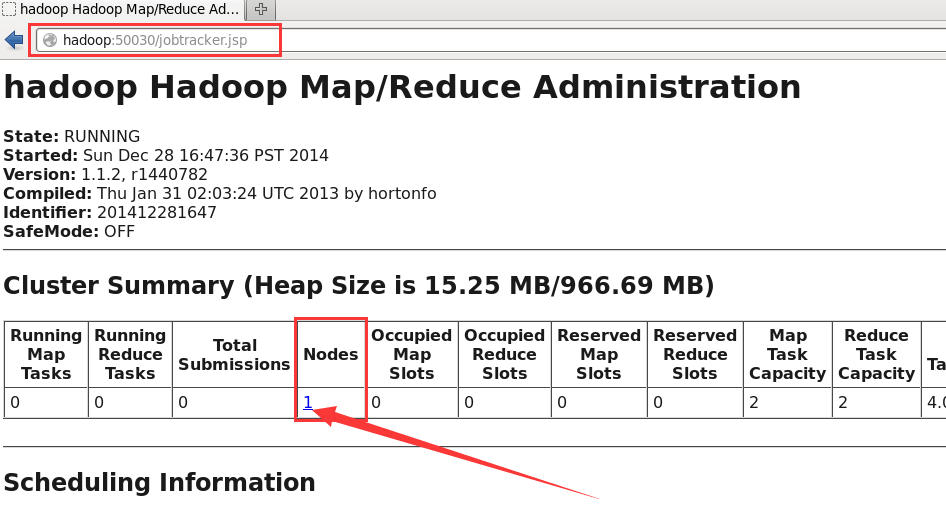The image size is (946, 507).
Task: Click the 'Identifier: 201412281647' line
Action: [110, 212]
